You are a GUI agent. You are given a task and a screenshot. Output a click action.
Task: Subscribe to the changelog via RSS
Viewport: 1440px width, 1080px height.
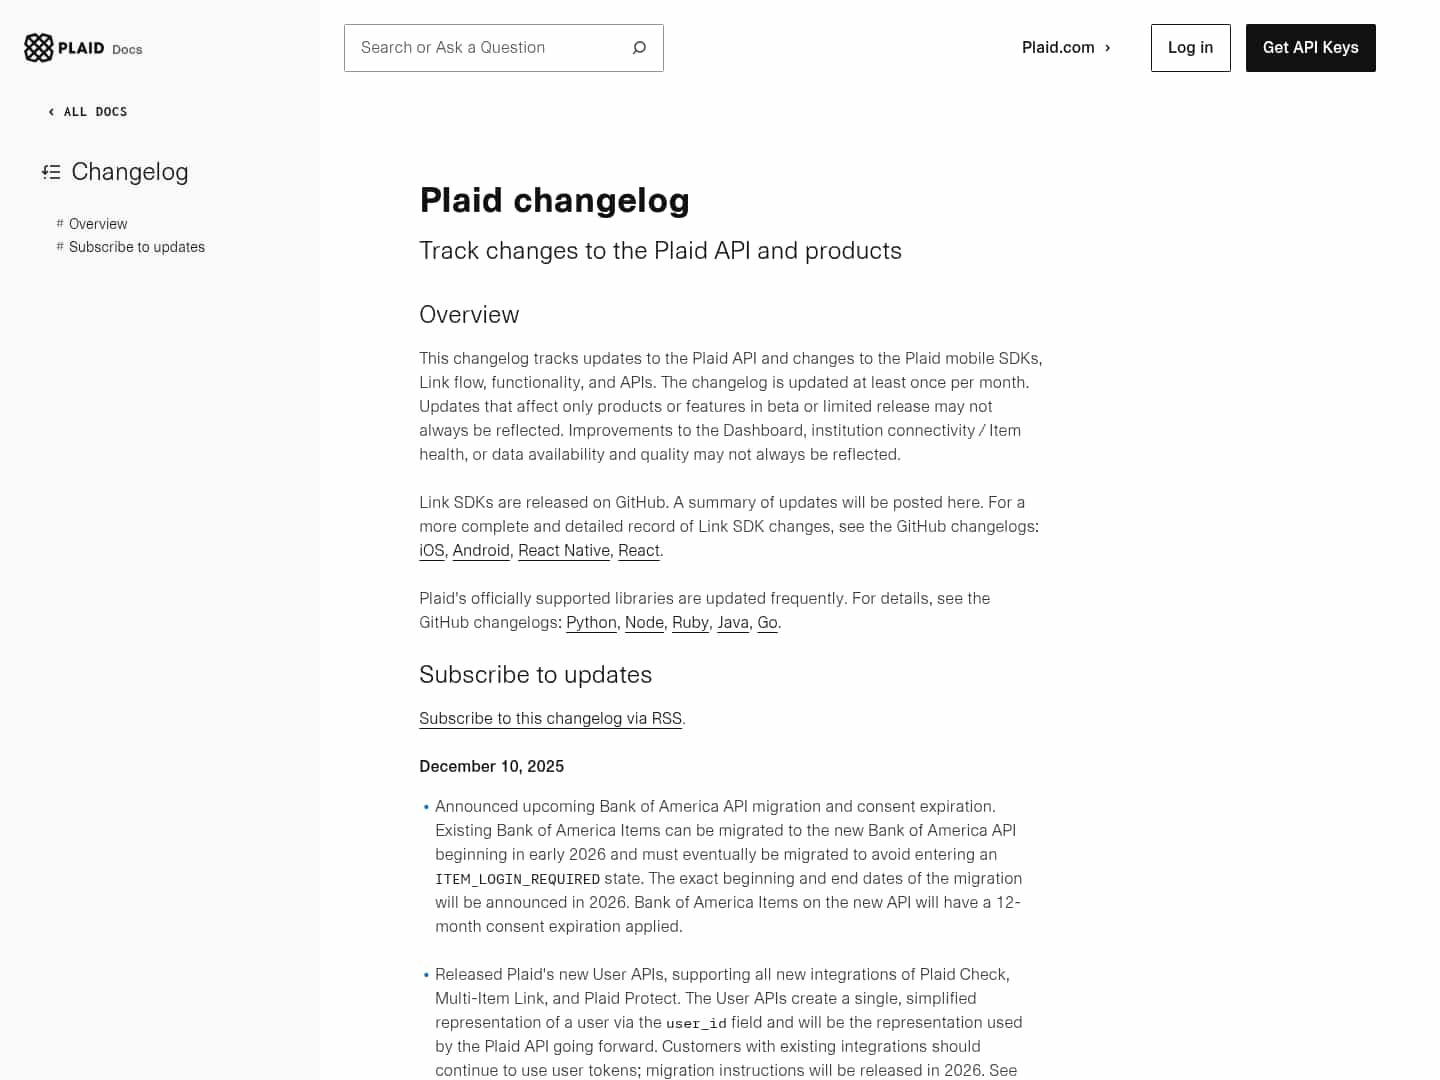[550, 718]
